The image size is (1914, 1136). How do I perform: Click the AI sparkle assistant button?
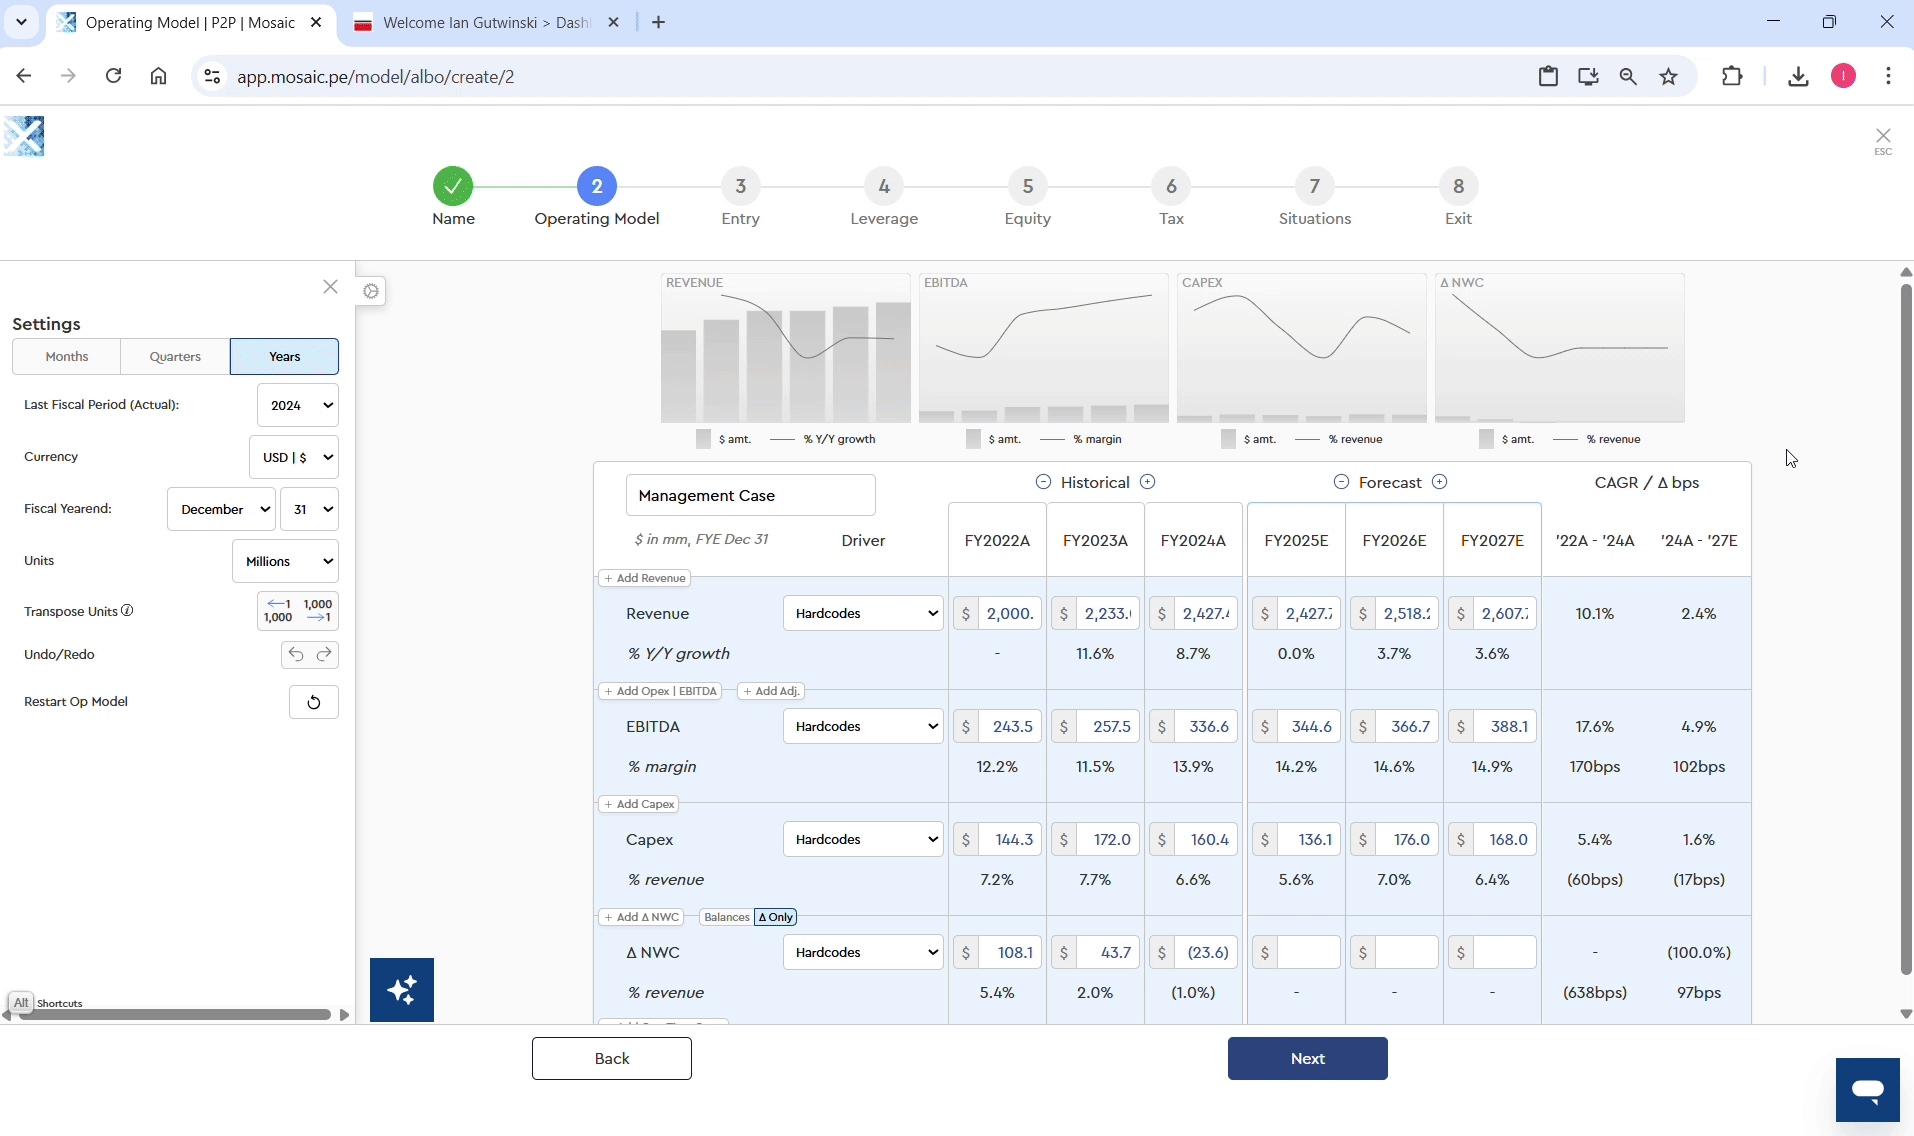click(401, 990)
